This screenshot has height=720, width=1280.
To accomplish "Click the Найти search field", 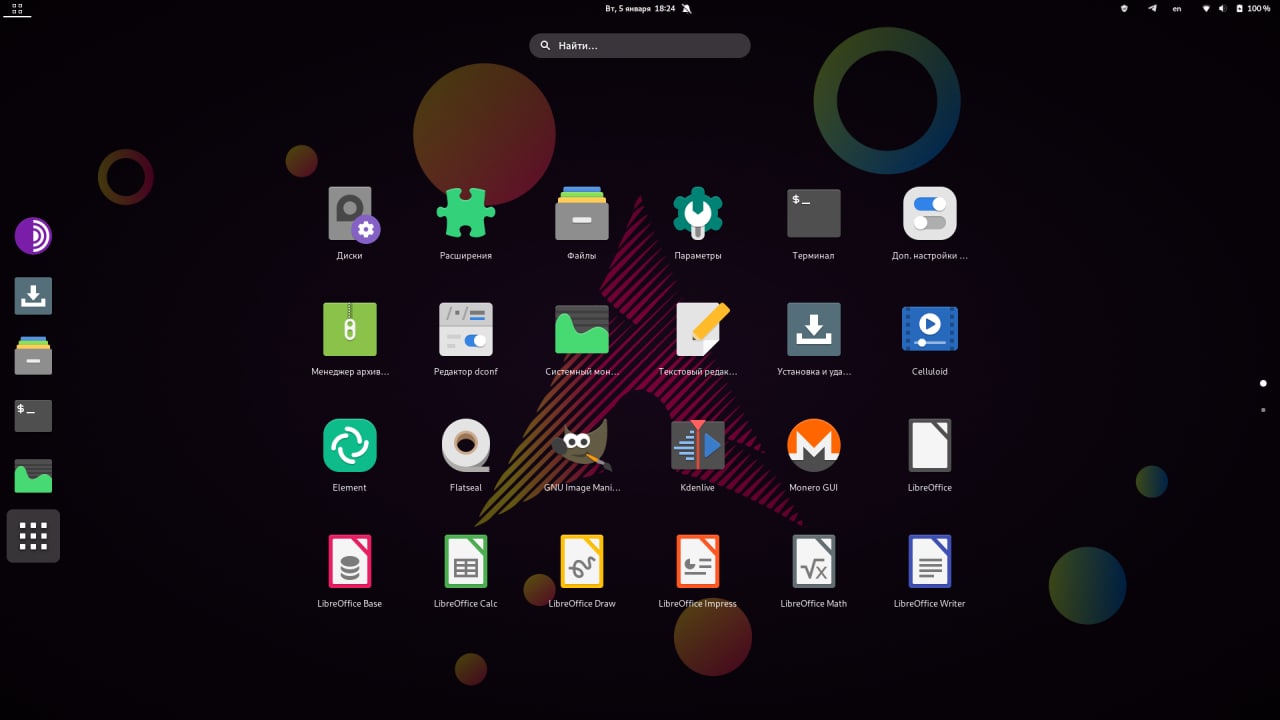I will [640, 45].
